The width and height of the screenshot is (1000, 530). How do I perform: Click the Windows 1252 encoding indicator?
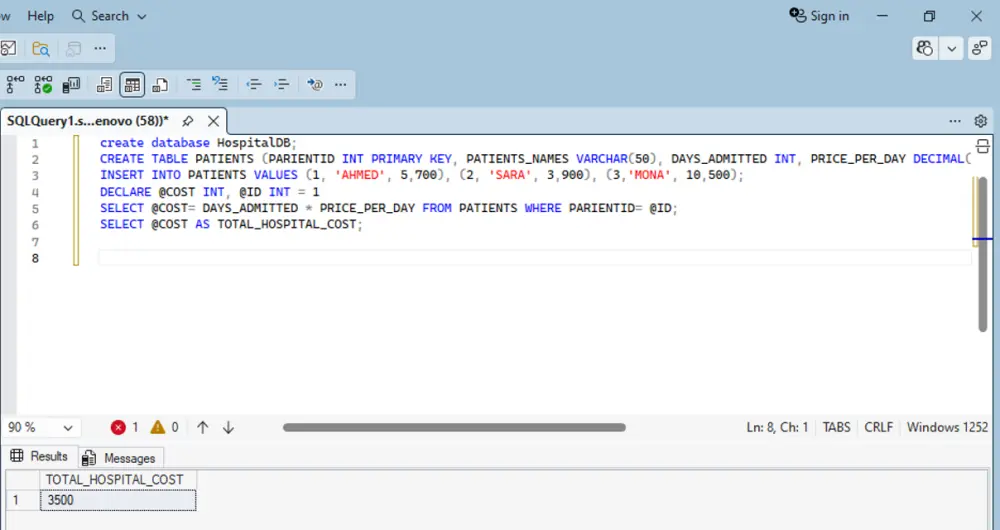947,427
